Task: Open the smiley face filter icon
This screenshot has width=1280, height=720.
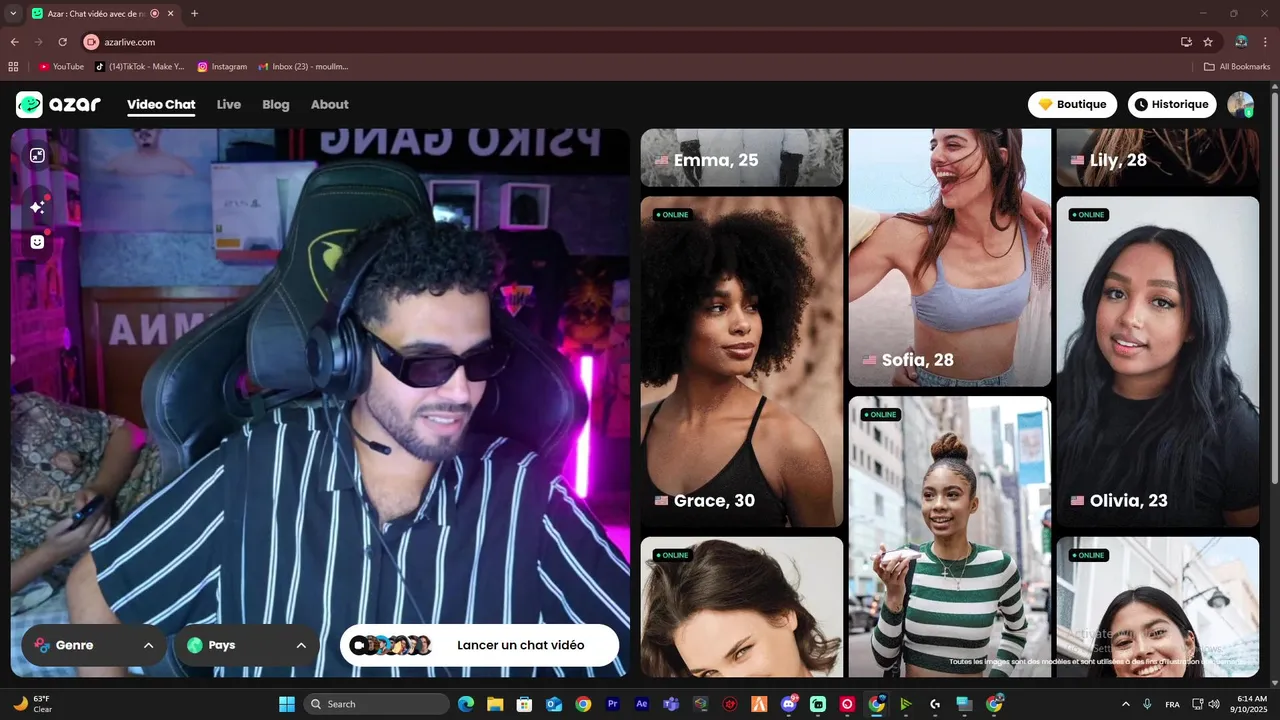Action: (x=37, y=242)
